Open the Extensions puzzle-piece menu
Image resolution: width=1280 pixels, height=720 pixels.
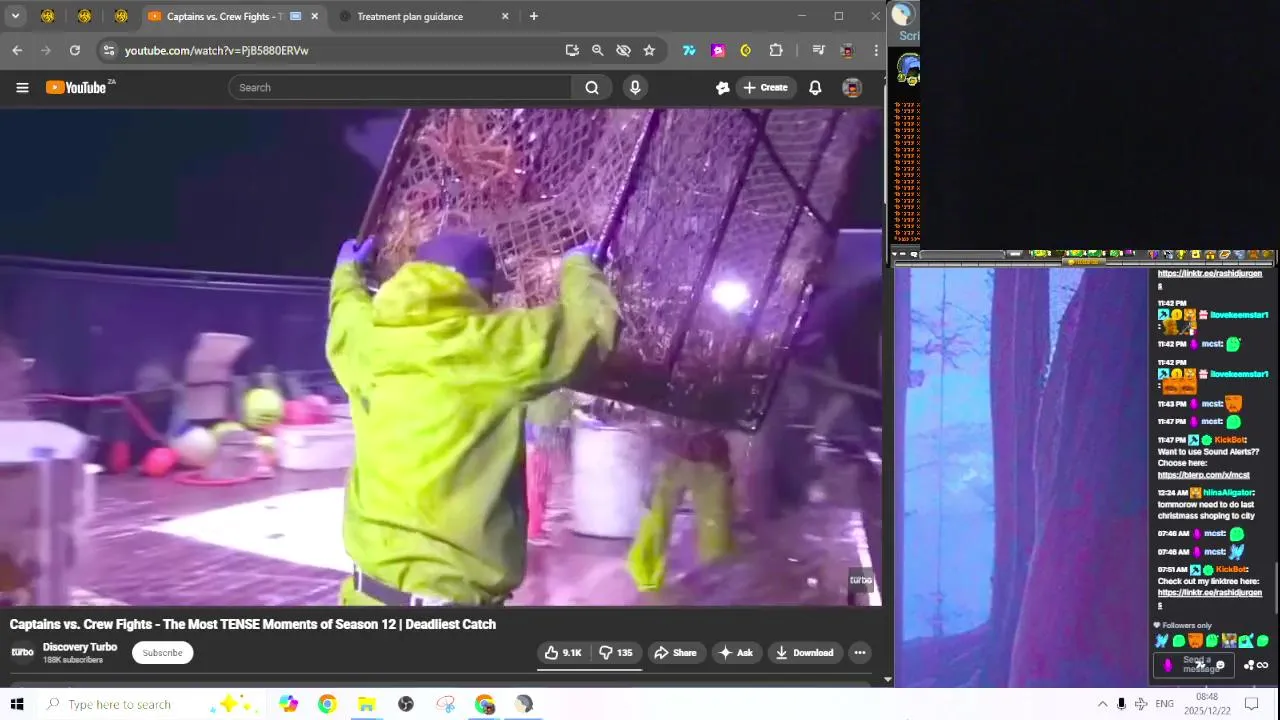(776, 50)
